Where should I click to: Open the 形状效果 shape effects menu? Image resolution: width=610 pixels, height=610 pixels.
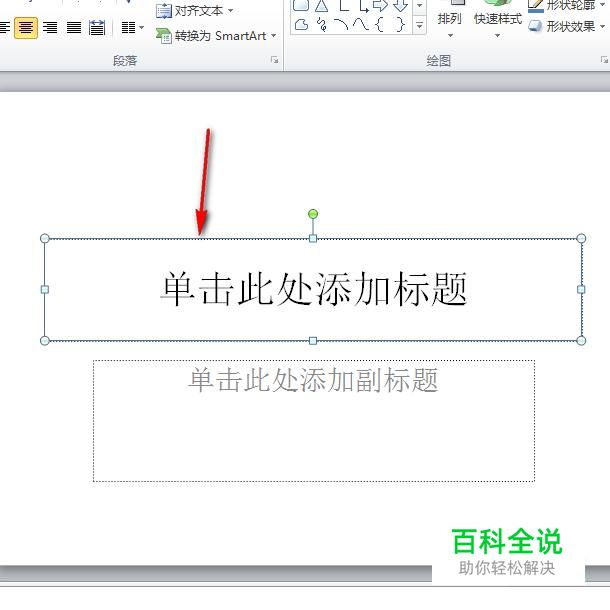tap(567, 26)
